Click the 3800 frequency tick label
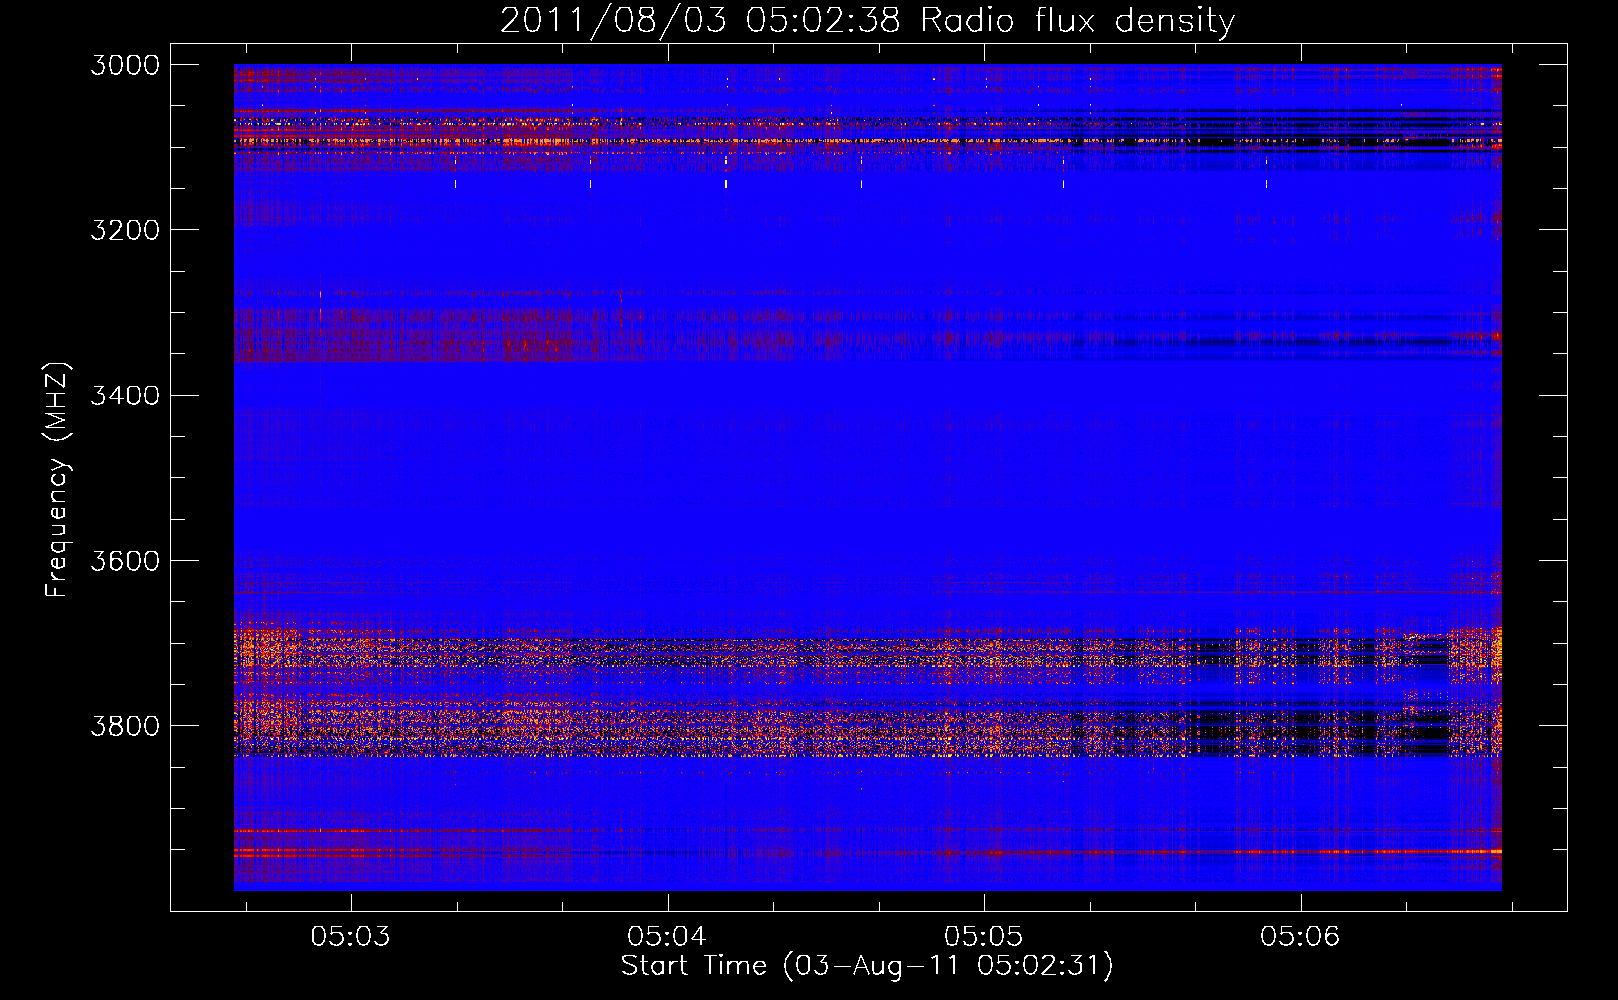Screen dimensions: 1618x1000 point(125,725)
